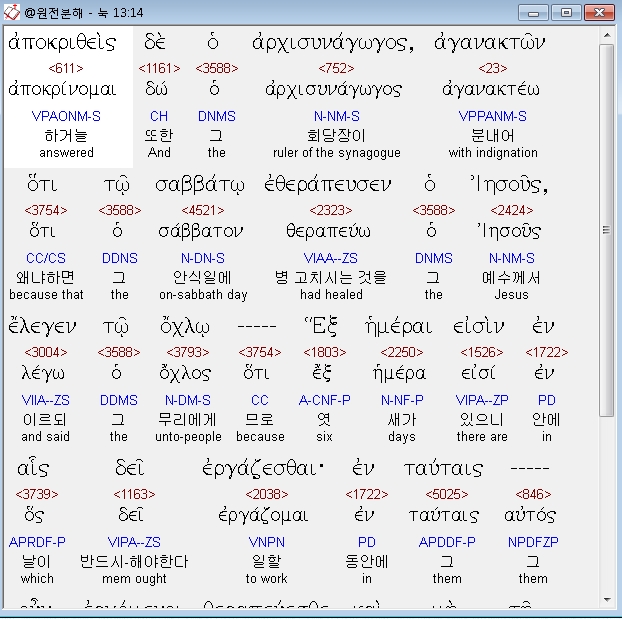Click gloss 'because that'
This screenshot has height=619, width=622.
point(46,294)
